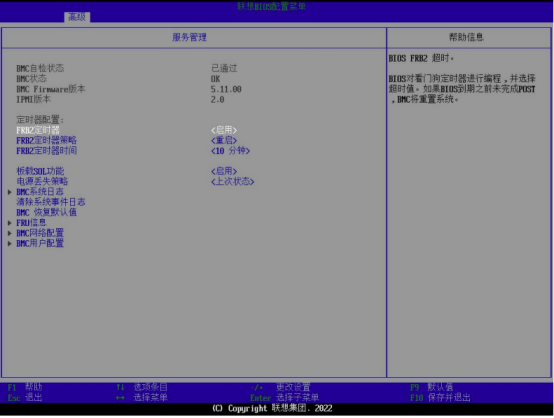Open the <10 分钟> timer value

point(230,151)
